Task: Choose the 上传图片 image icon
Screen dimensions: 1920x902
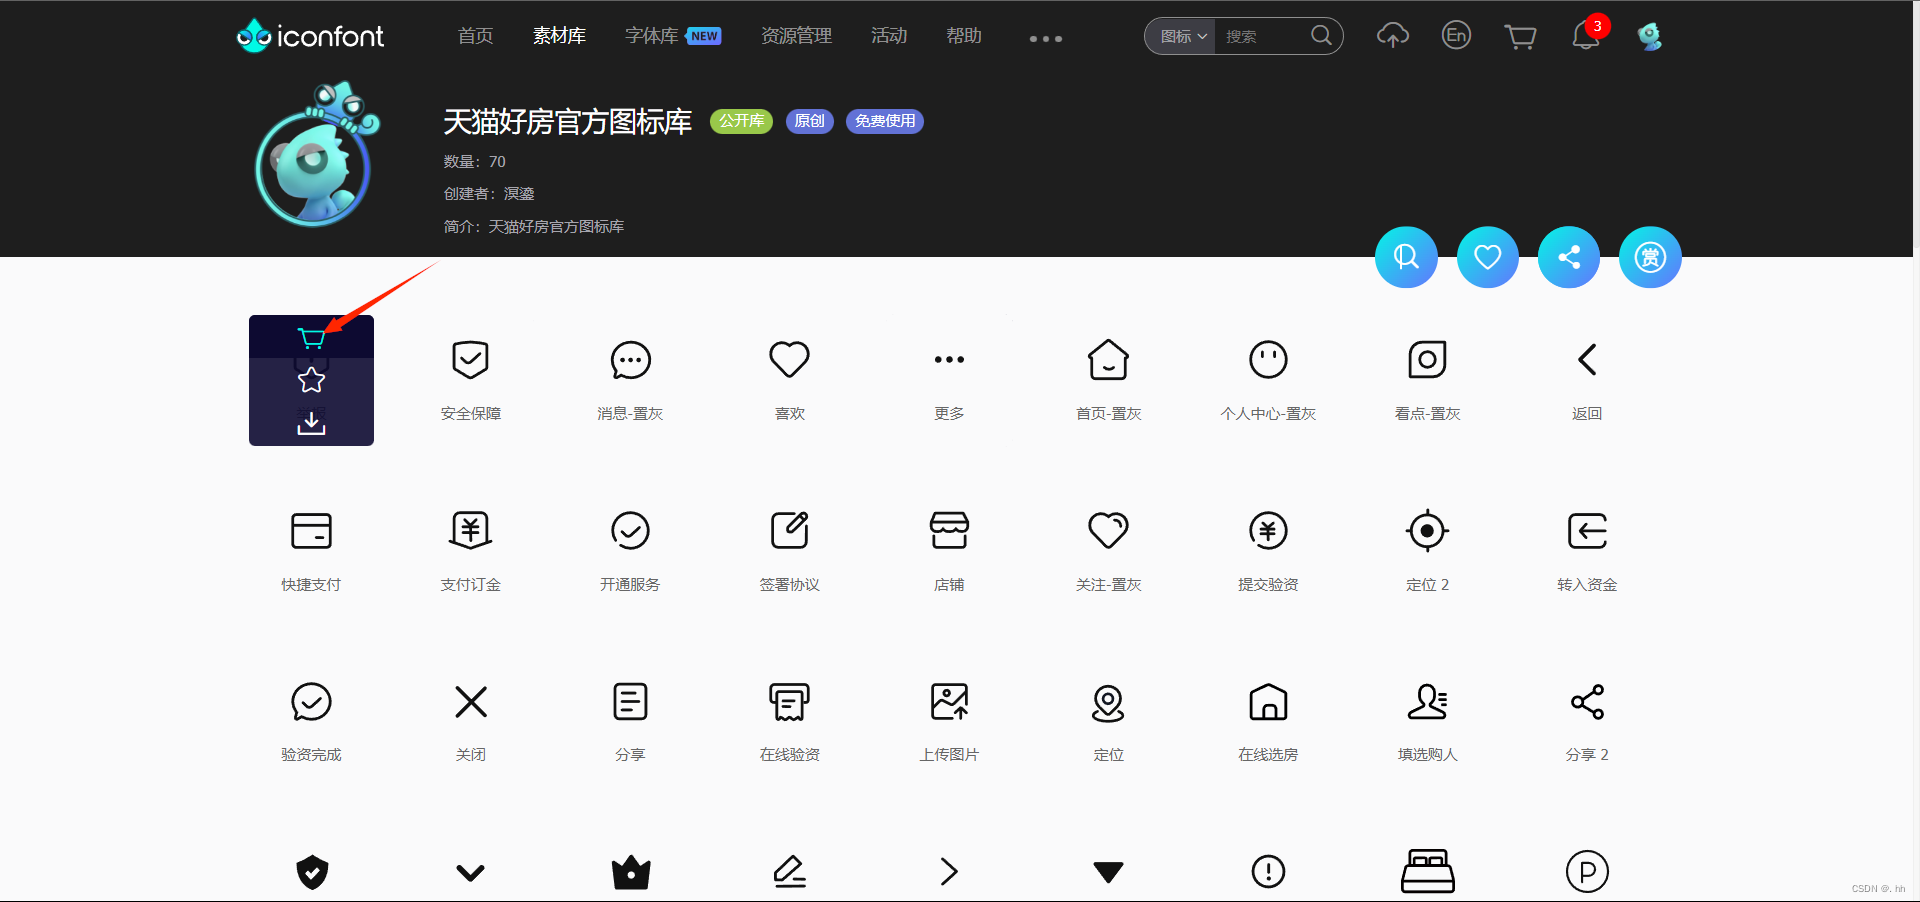Action: [949, 702]
